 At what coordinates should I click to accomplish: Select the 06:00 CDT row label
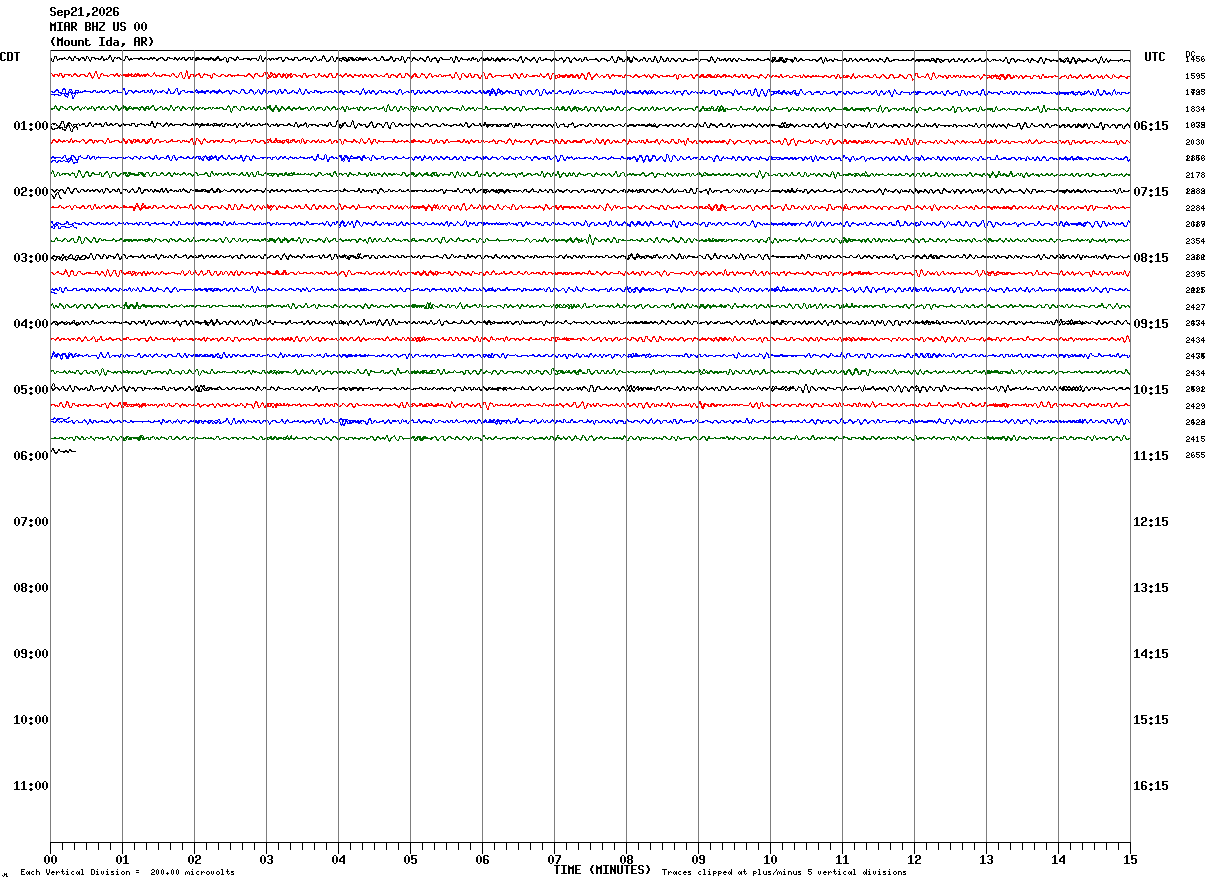point(31,456)
